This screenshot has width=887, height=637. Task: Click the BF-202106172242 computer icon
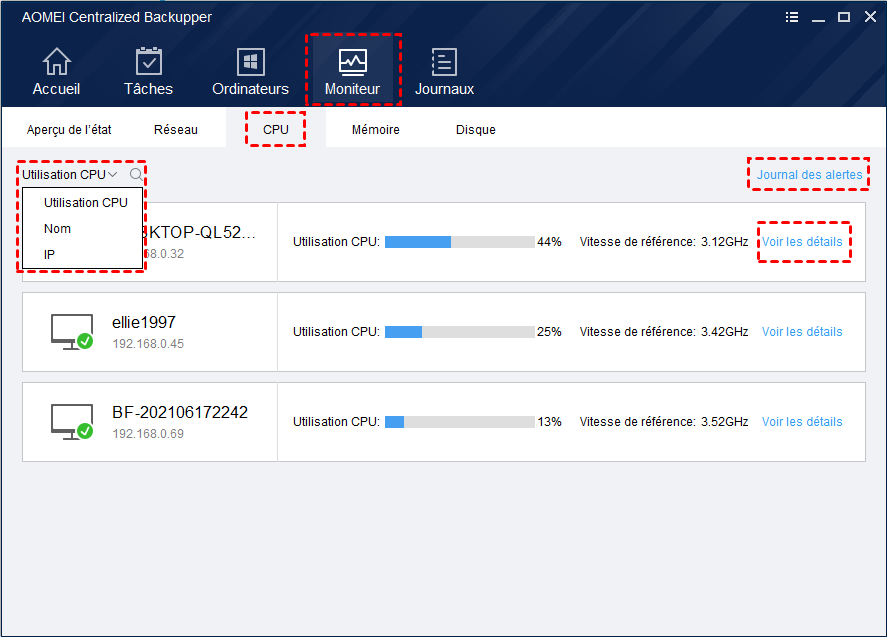(x=72, y=421)
